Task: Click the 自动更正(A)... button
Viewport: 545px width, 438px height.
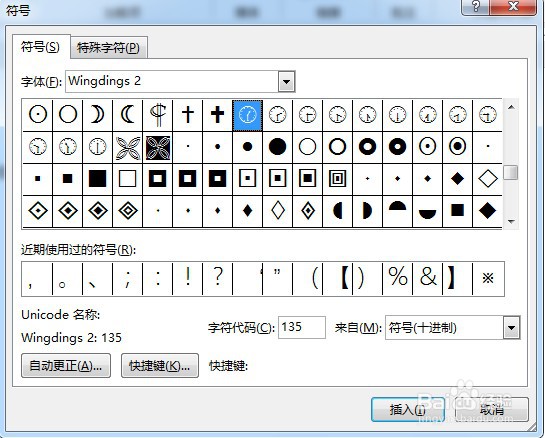Action: tap(66, 366)
